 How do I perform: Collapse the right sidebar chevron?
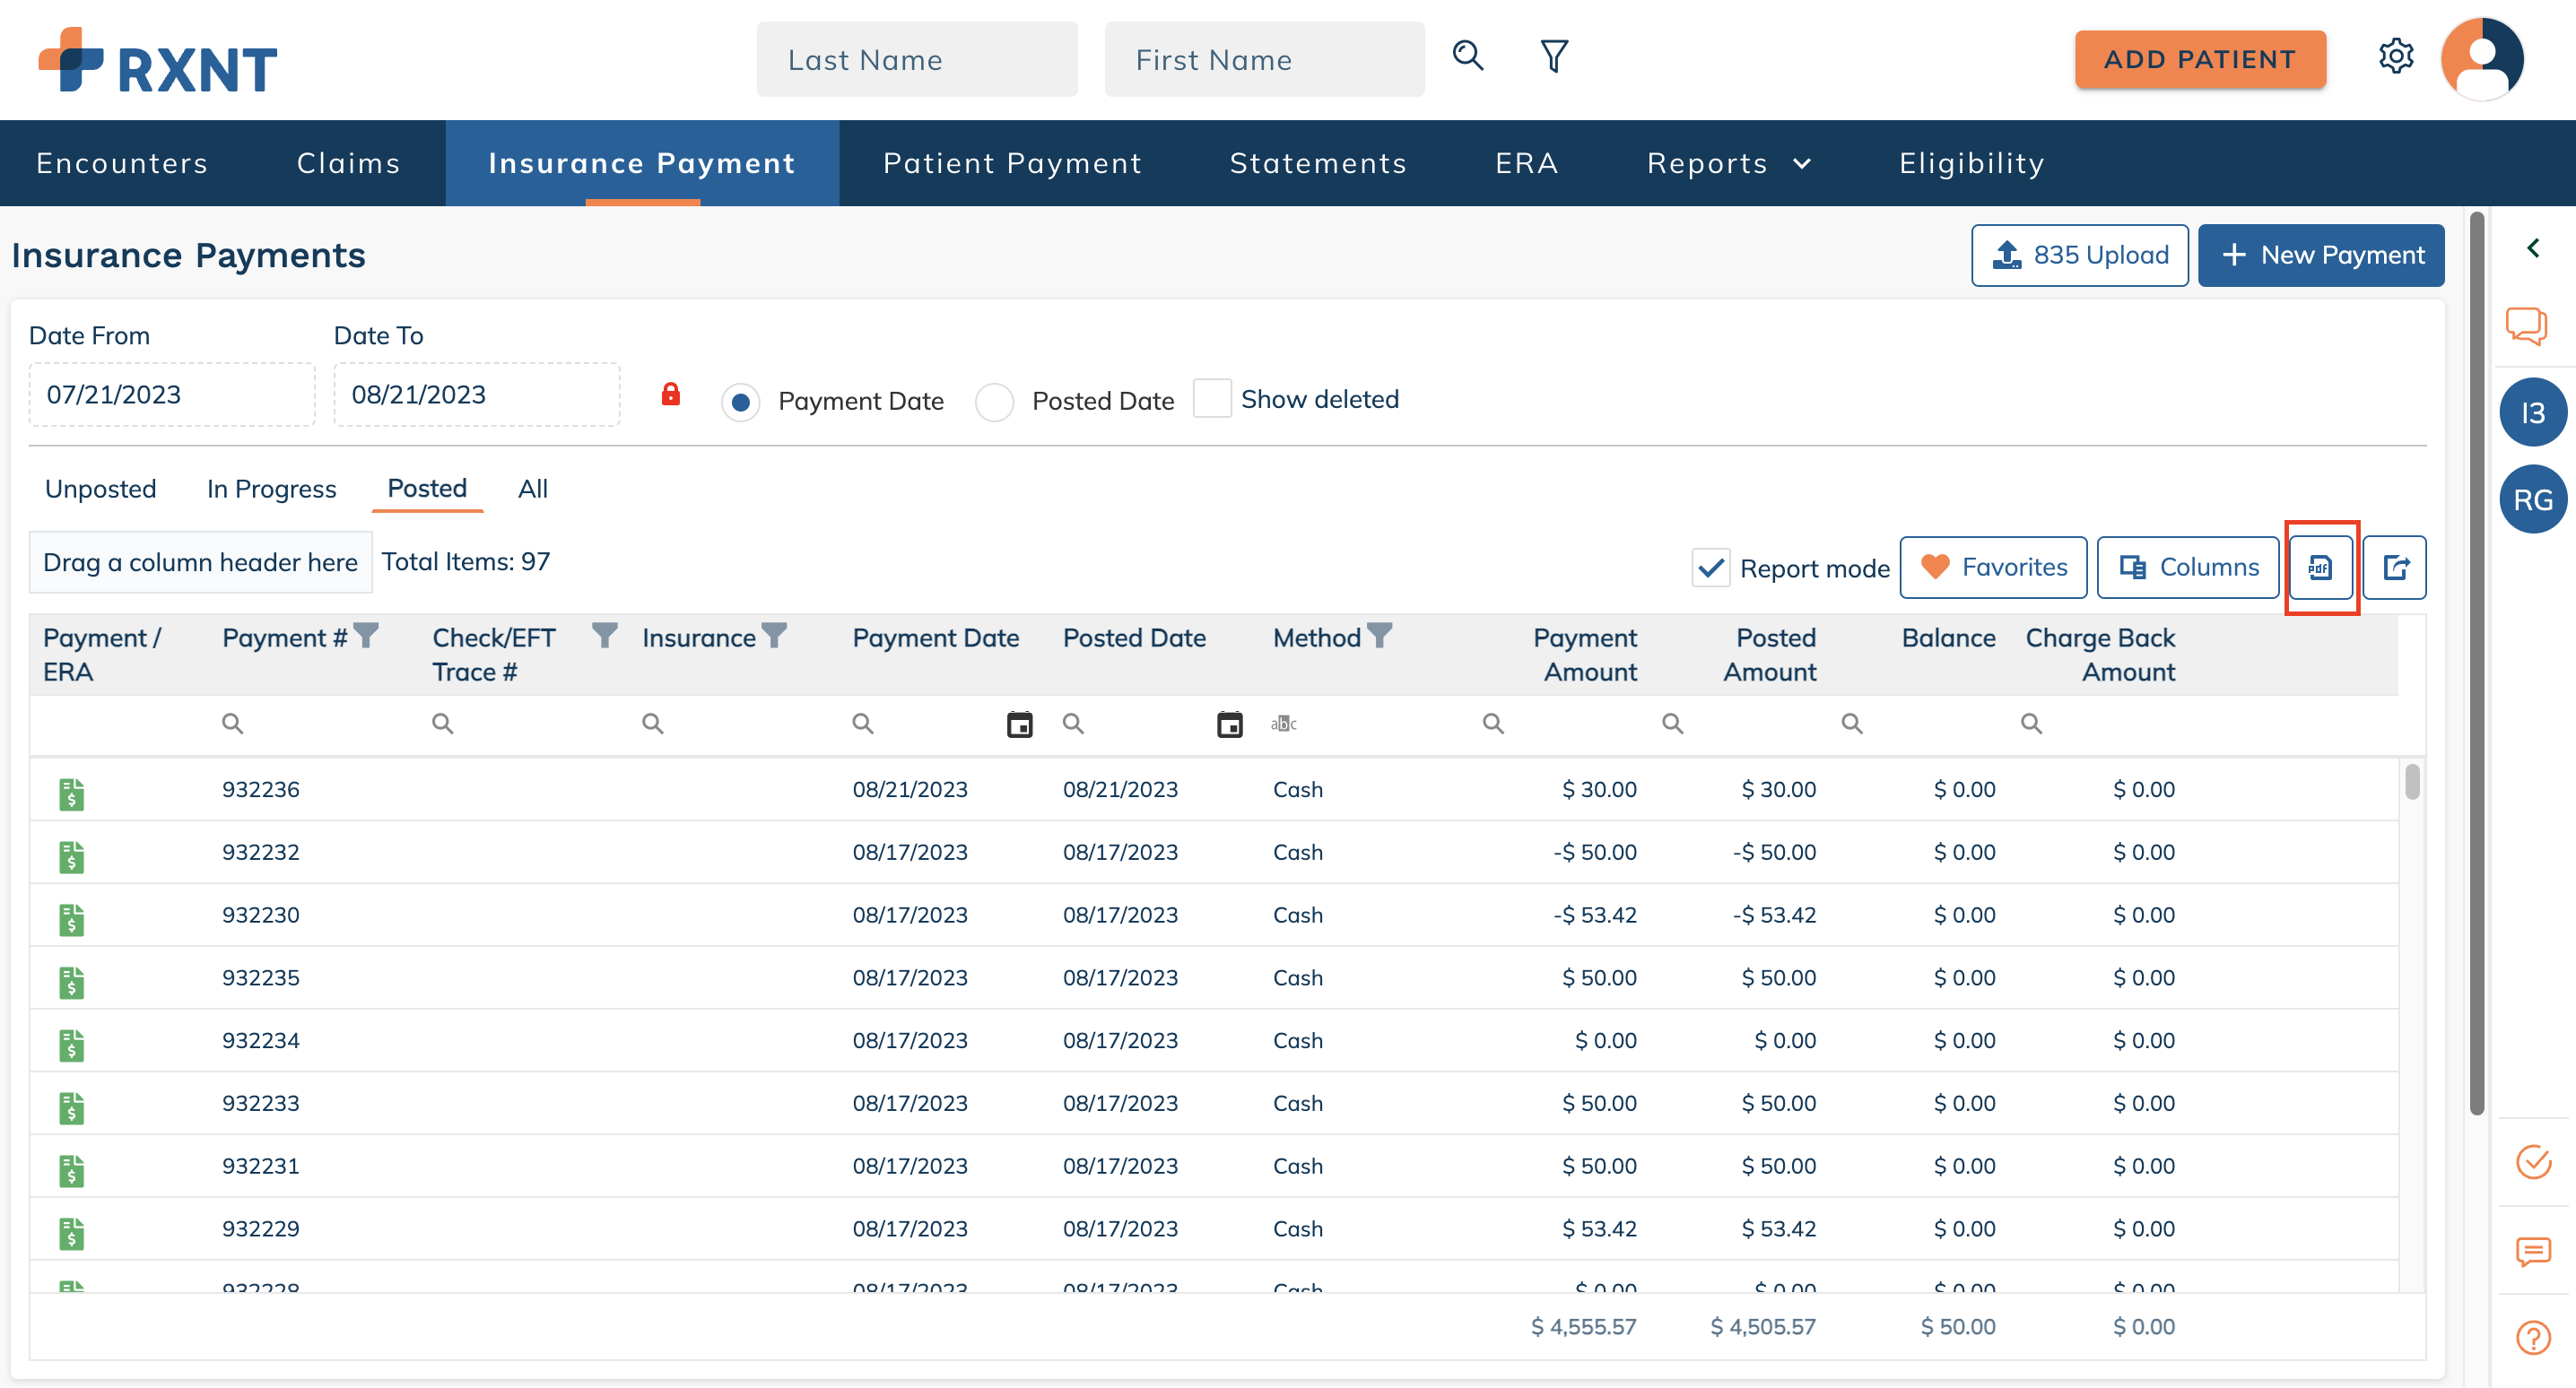(x=2533, y=248)
